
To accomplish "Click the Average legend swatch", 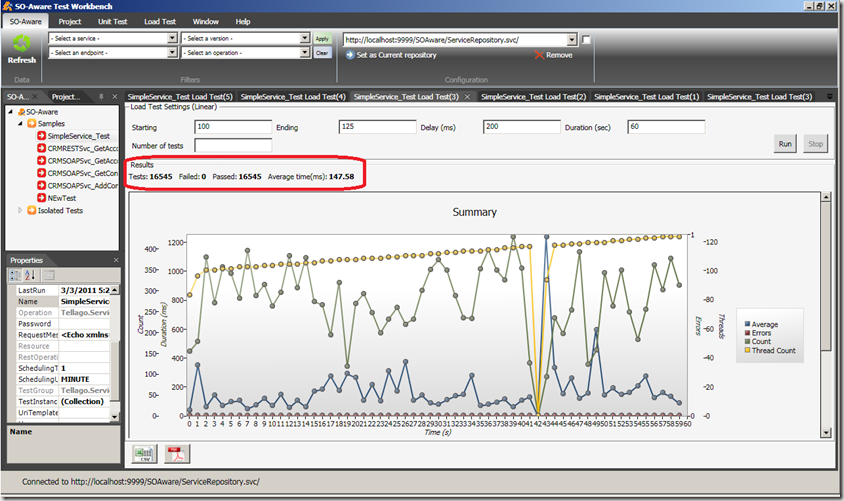I will click(x=747, y=324).
